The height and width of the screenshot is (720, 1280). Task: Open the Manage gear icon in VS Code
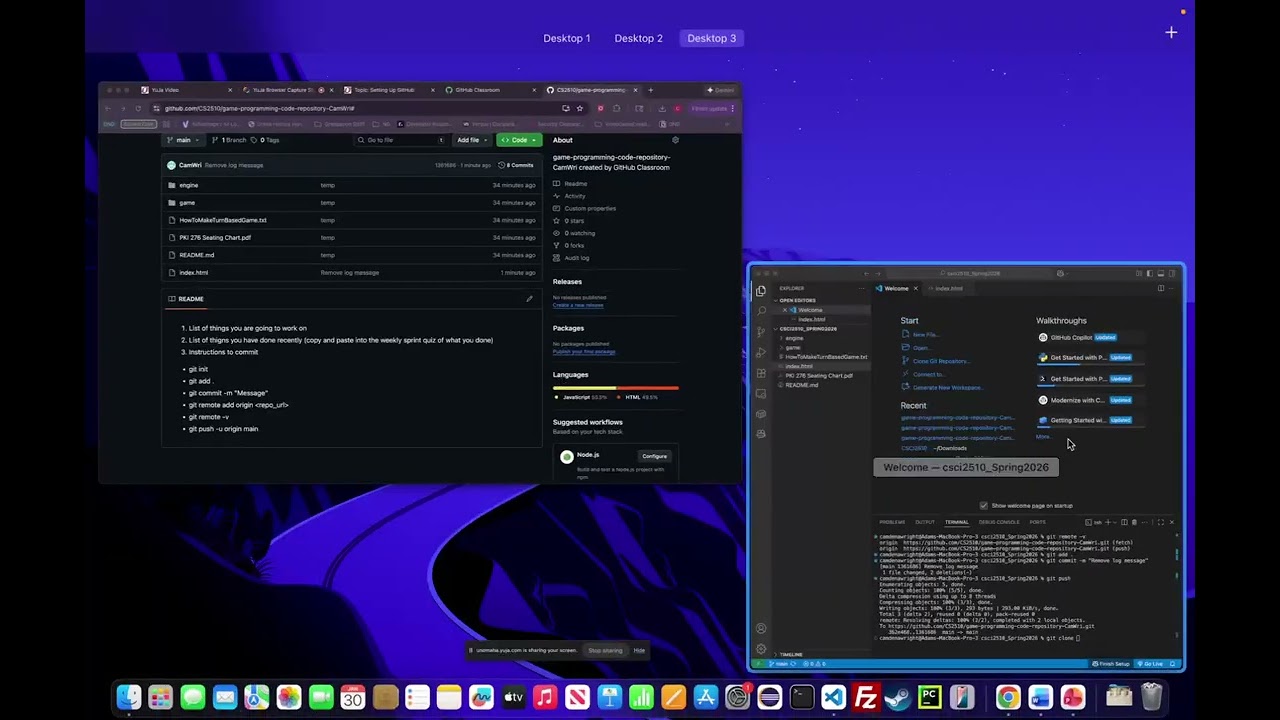point(761,648)
